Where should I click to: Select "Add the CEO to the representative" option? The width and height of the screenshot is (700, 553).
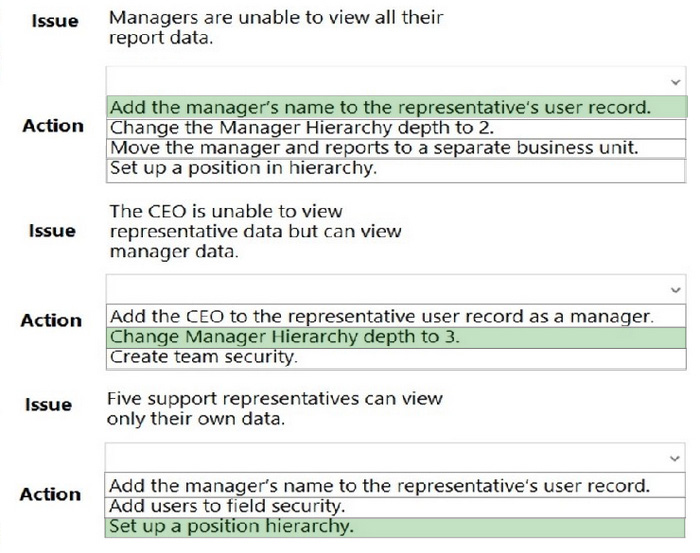(396, 316)
